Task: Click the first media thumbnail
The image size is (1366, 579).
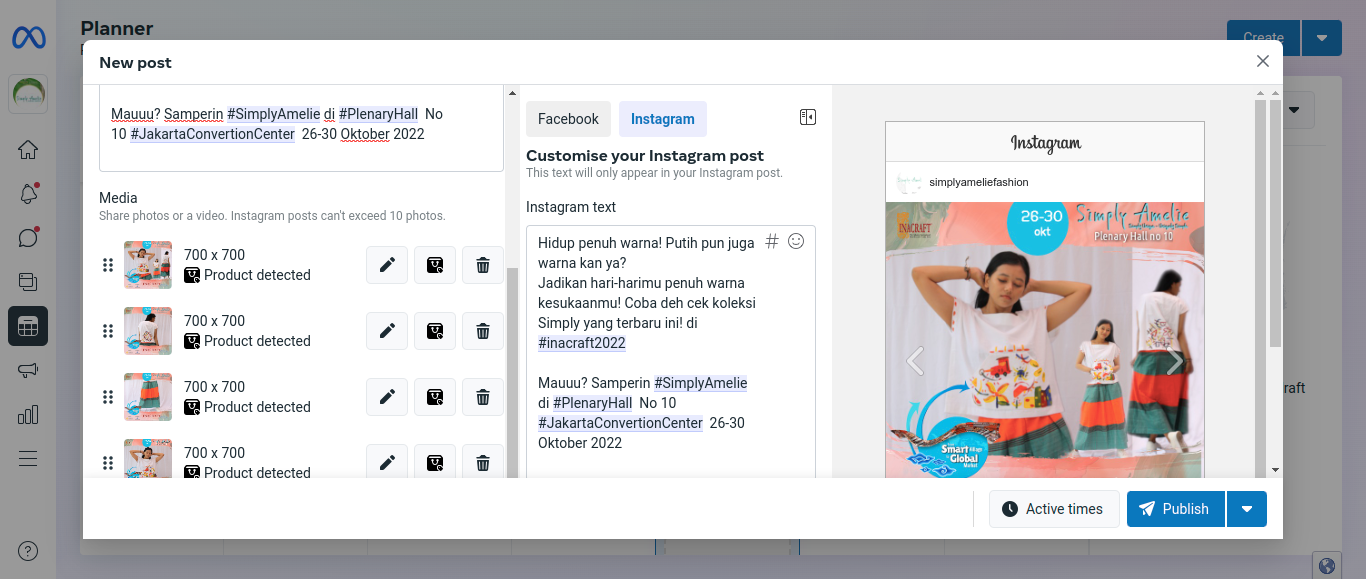Action: coord(148,265)
